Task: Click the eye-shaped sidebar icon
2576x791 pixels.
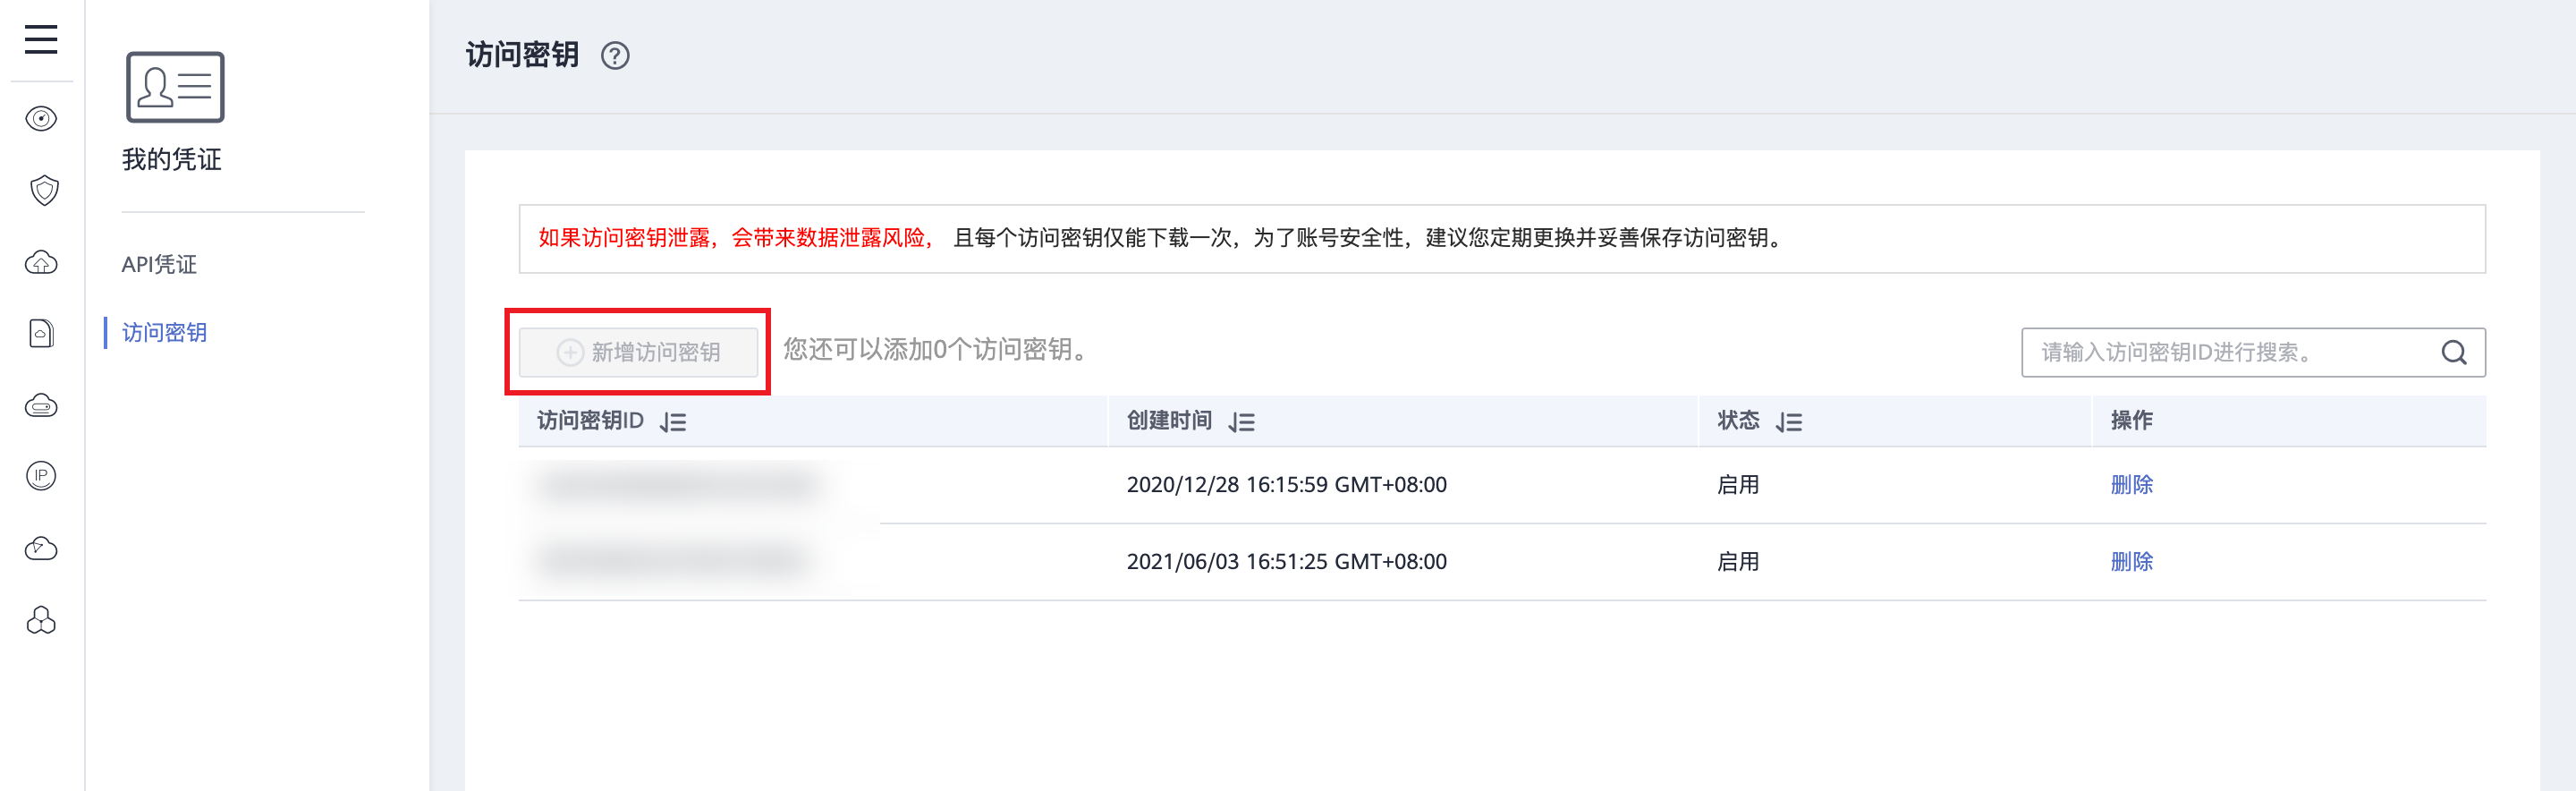Action: point(41,119)
